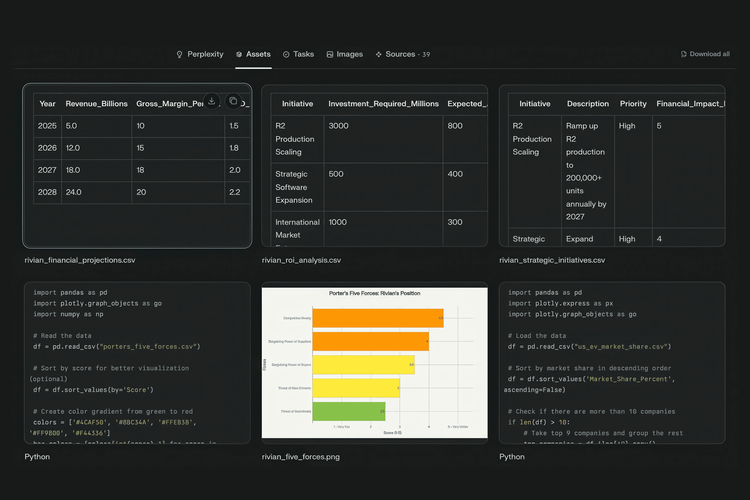Viewport: 750px width, 500px height.
Task: Click the 800 expected value cell
Action: point(465,139)
